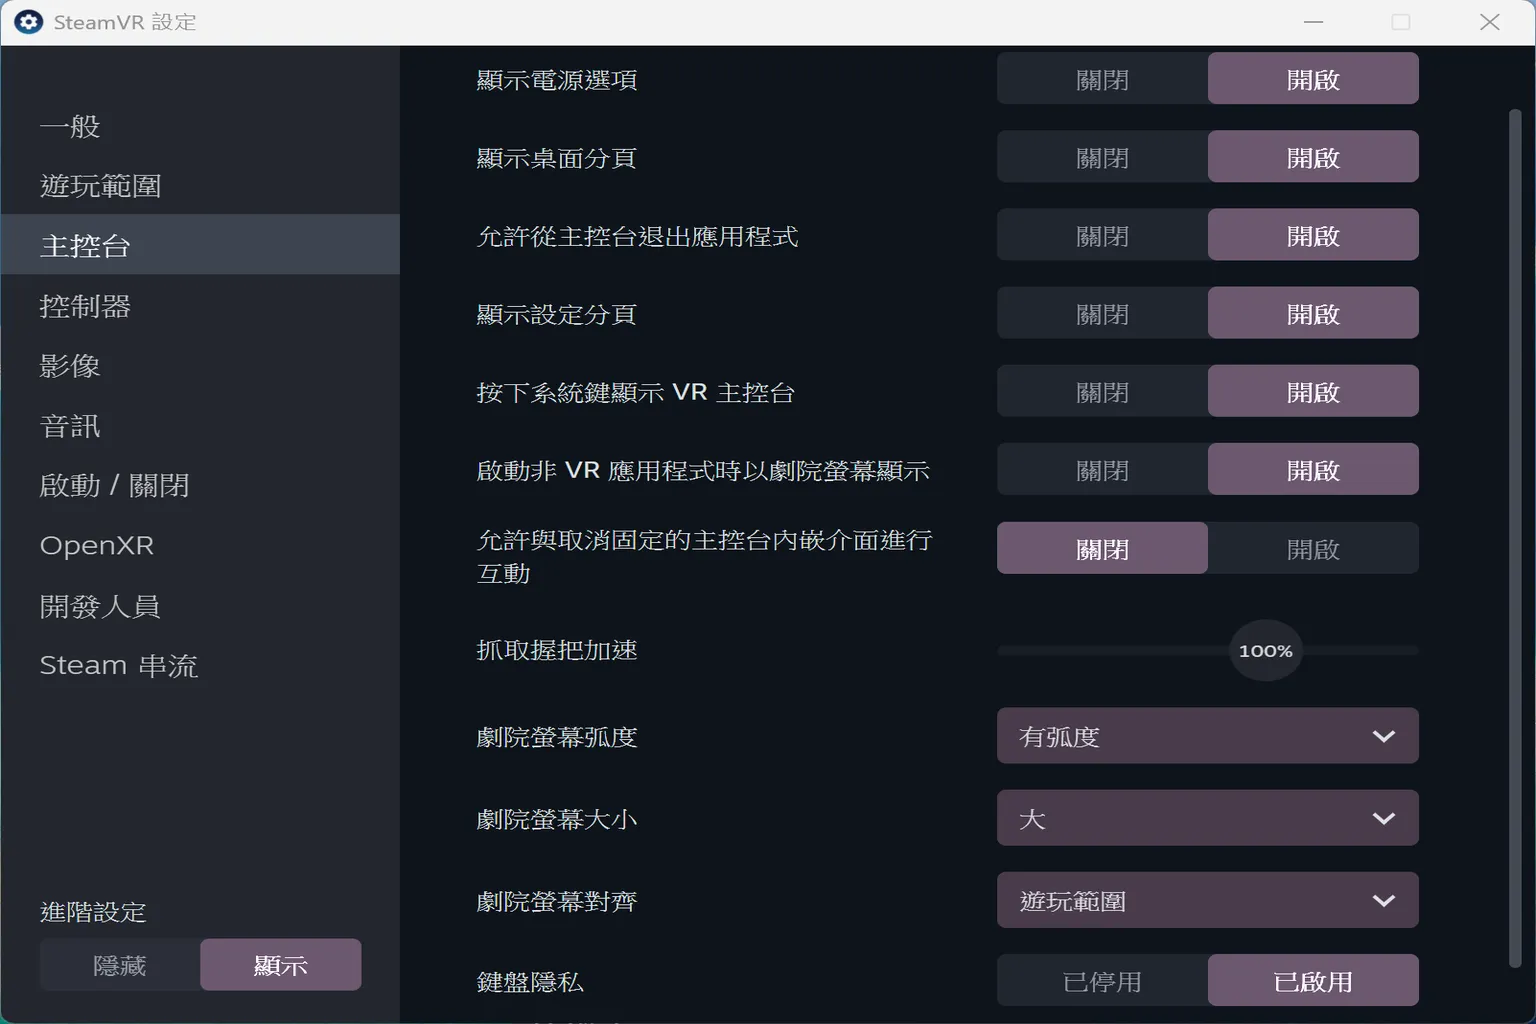
Task: Disable 顯示電源選項 by clicking 關閉
Action: [x=1101, y=78]
